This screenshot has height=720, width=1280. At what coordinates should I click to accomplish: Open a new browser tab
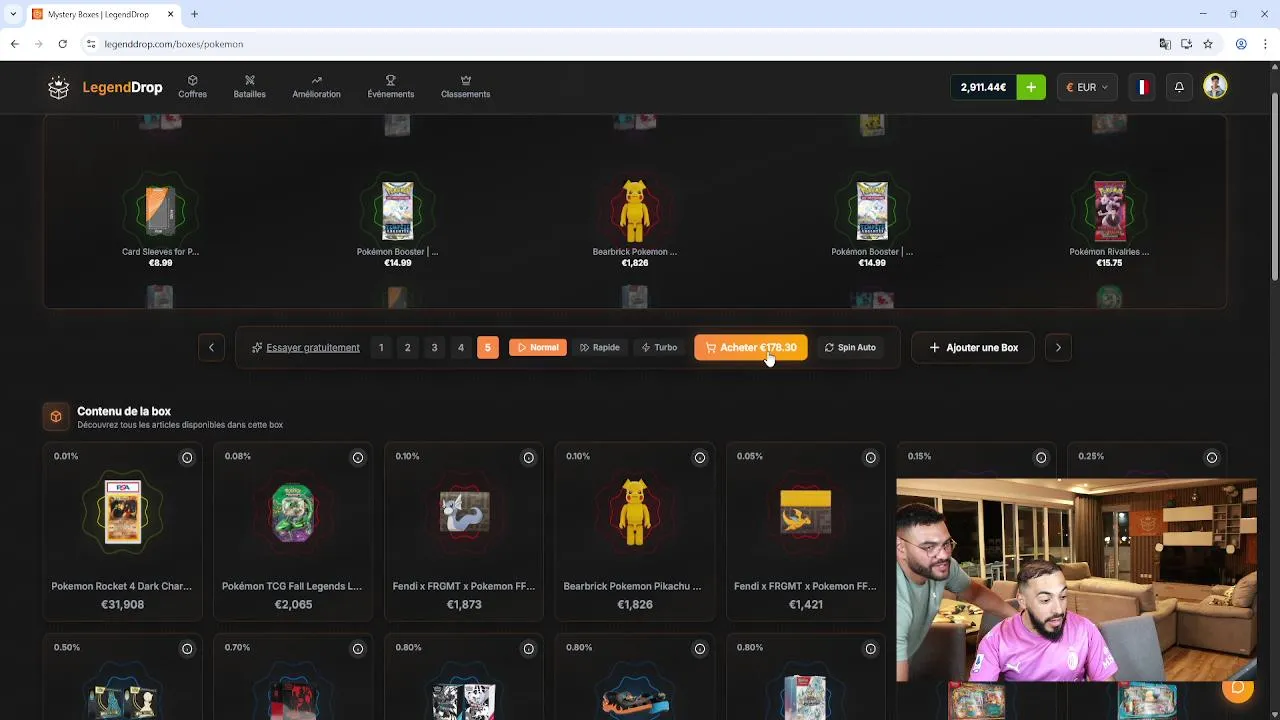194,14
